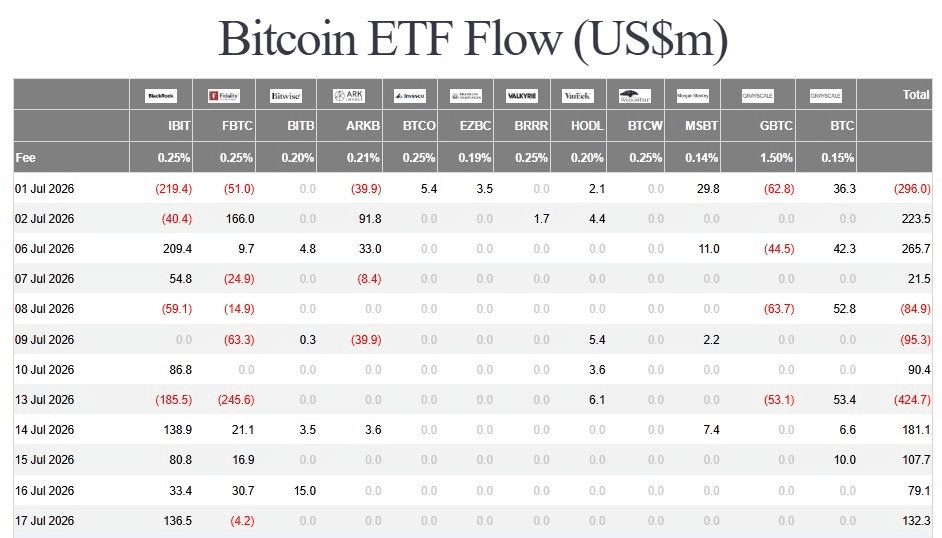
Task: Select the 13 Jul 2026 date cell
Action: (44, 399)
